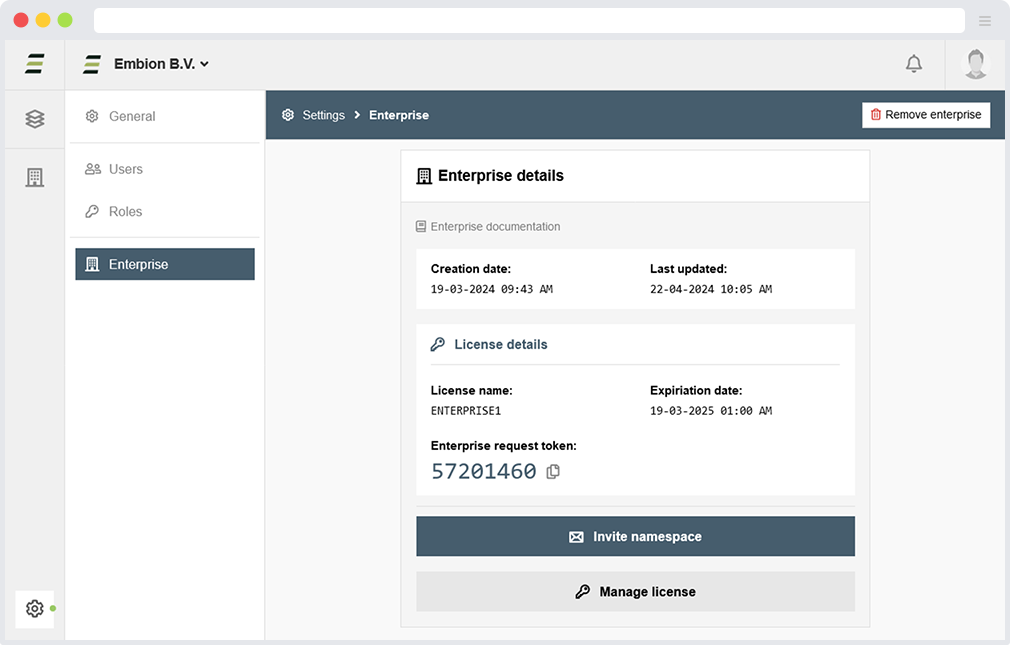
Task: Go to the Users settings page
Action: (x=125, y=169)
